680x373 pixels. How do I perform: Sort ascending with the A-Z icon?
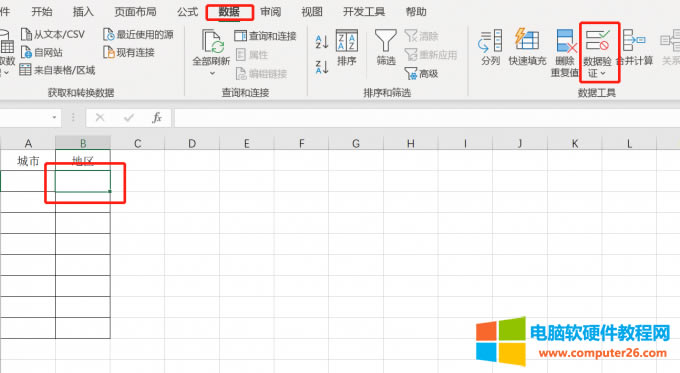point(322,42)
